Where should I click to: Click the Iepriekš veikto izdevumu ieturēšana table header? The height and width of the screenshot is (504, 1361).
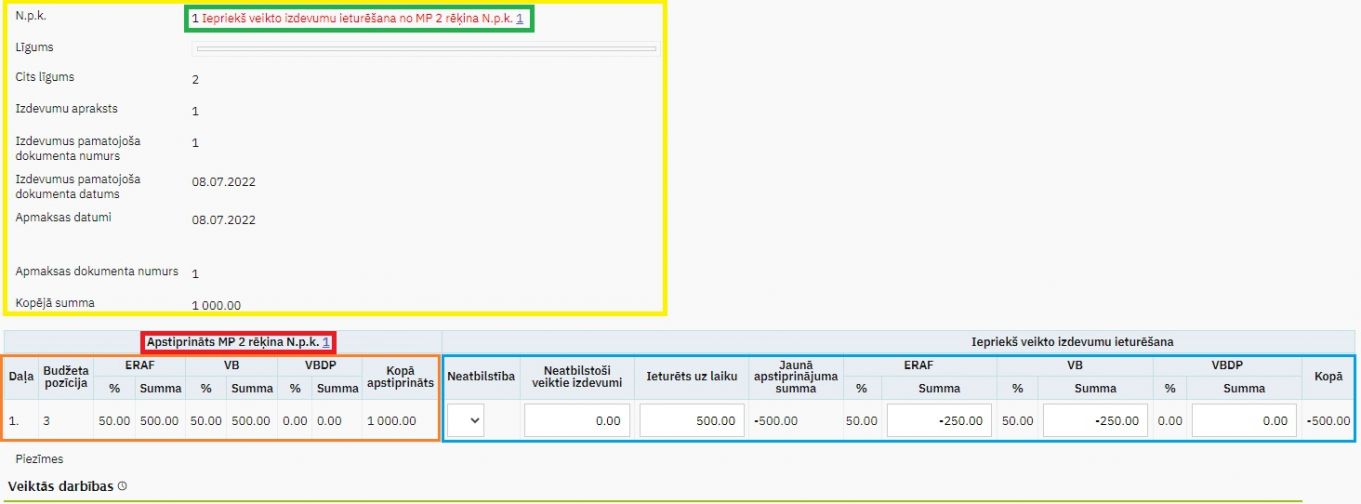1072,342
